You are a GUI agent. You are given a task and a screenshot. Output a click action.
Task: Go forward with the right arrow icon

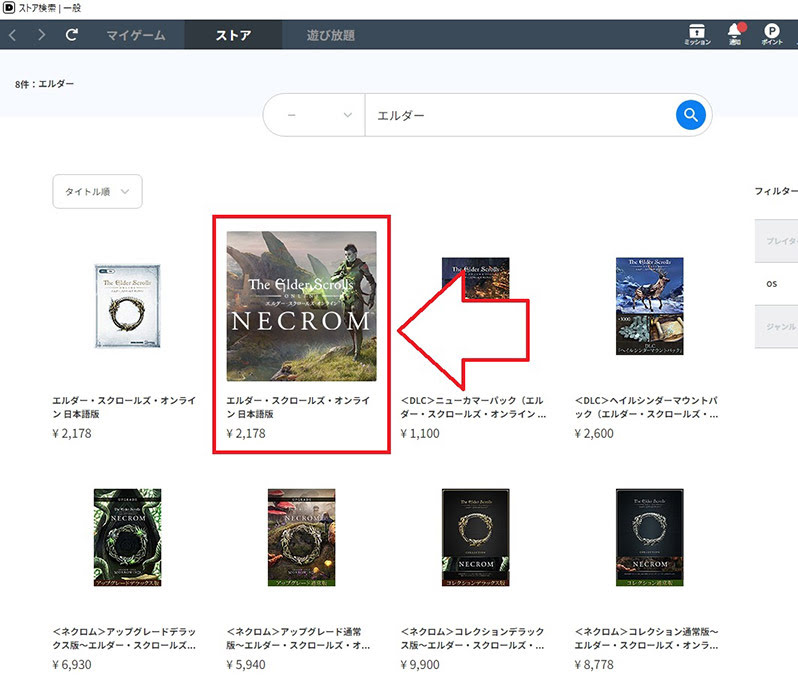pos(42,35)
